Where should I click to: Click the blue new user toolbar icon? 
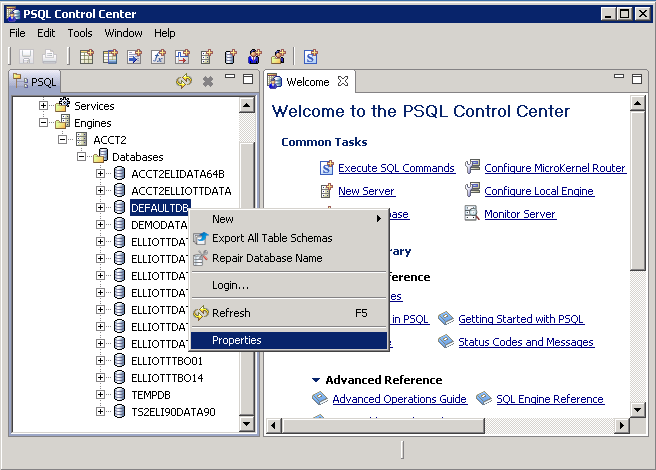[x=255, y=57]
